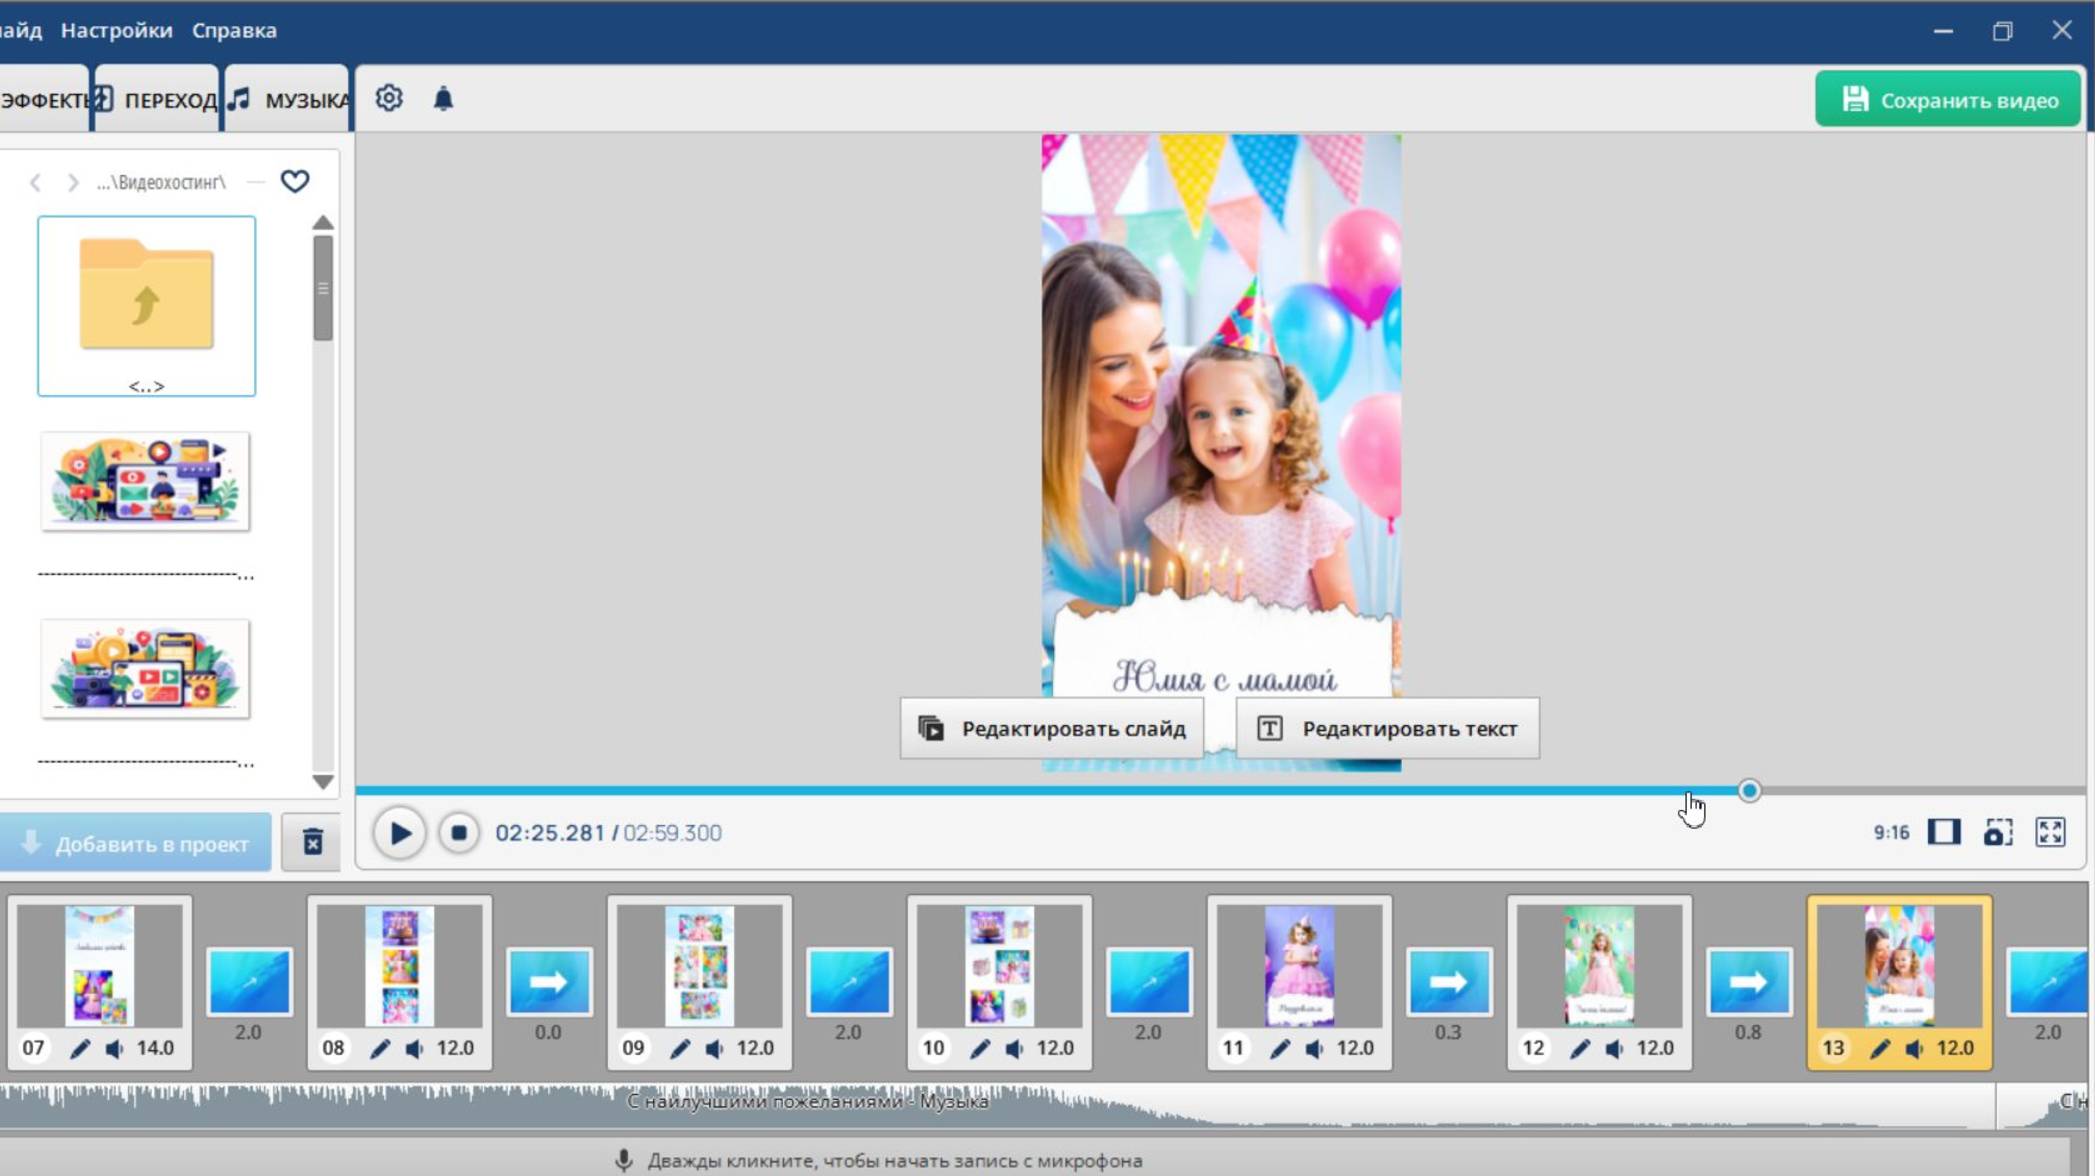Open the notifications bell icon
Screen dimensions: 2095x1176
point(443,98)
